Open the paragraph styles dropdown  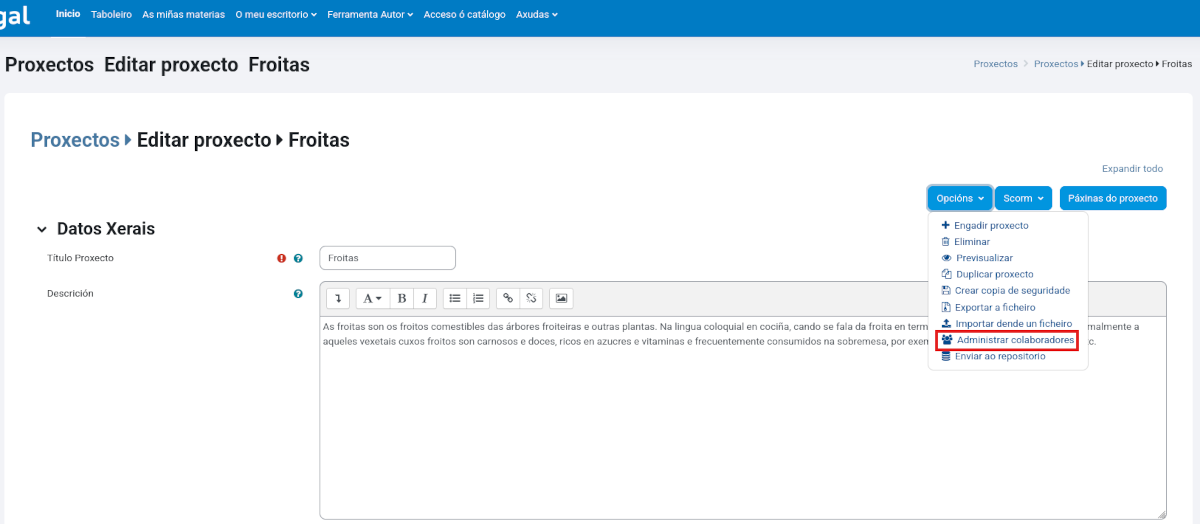371,298
